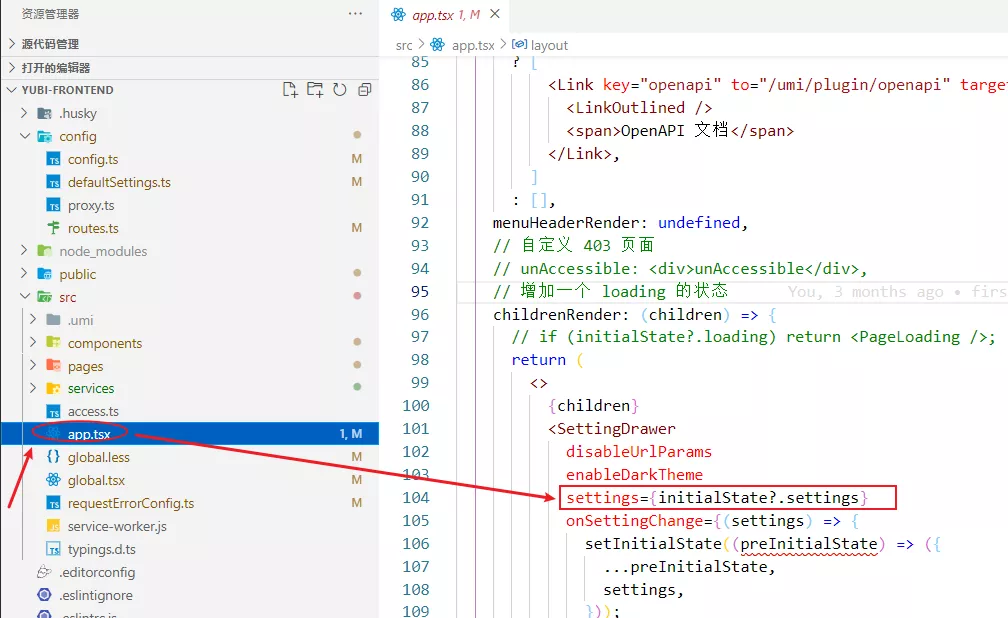Image resolution: width=1008 pixels, height=618 pixels.
Task: Open proxy.ts file
Action: (x=91, y=205)
